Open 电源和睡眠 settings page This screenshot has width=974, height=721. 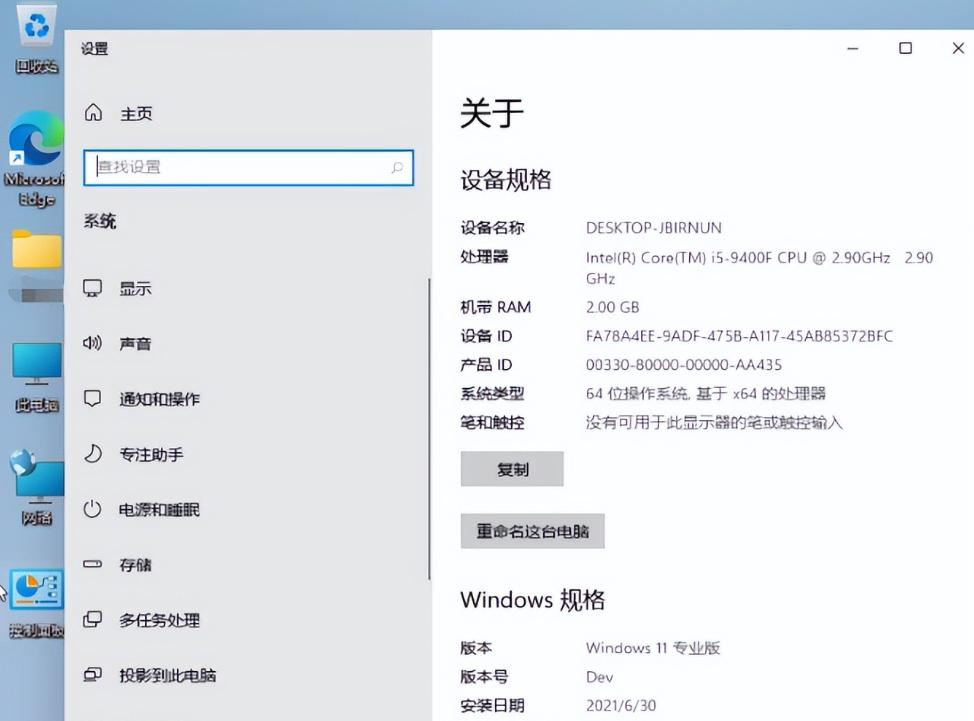[x=160, y=510]
